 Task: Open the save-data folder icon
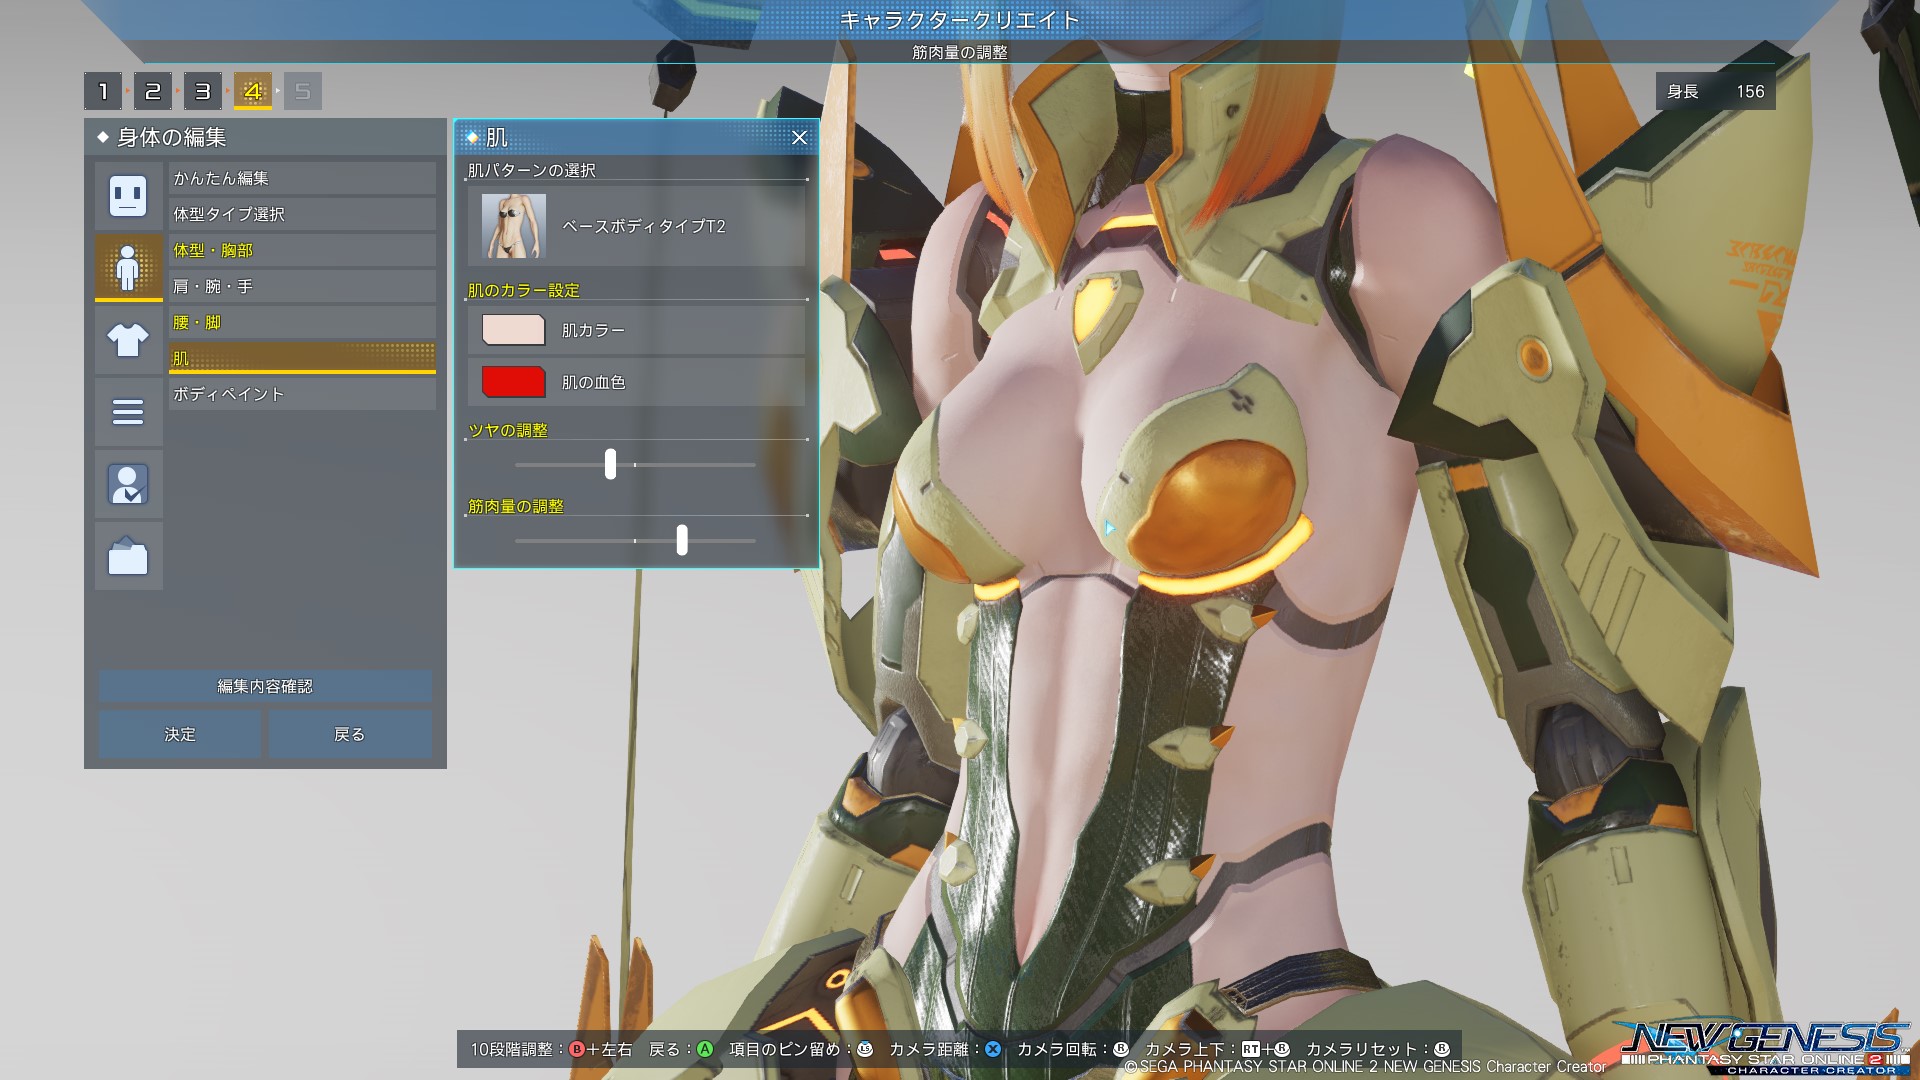pyautogui.click(x=128, y=556)
